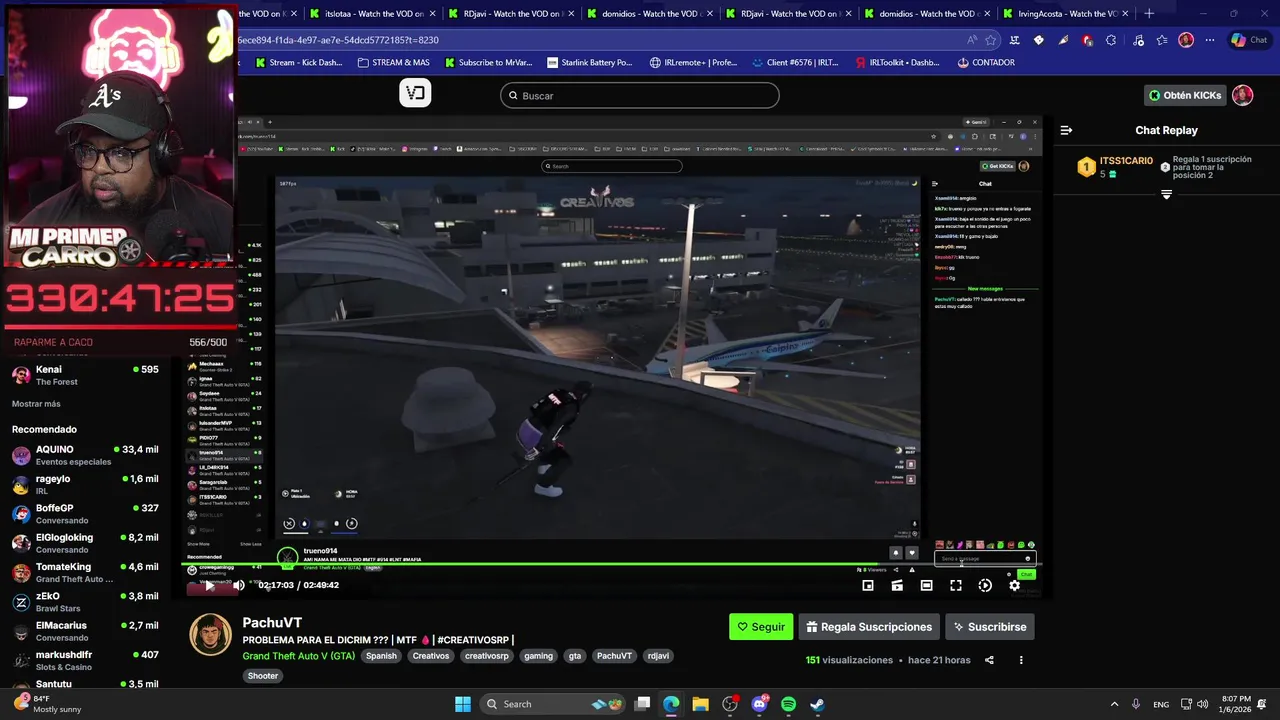Play the paused VOD
The height and width of the screenshot is (720, 1280).
[209, 585]
